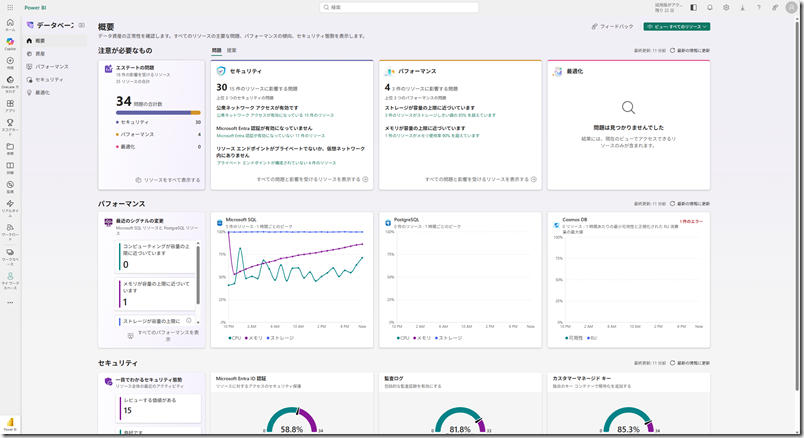Toggle CPU legend in Microsoft SQL chart
This screenshot has height=438, width=804.
click(234, 338)
